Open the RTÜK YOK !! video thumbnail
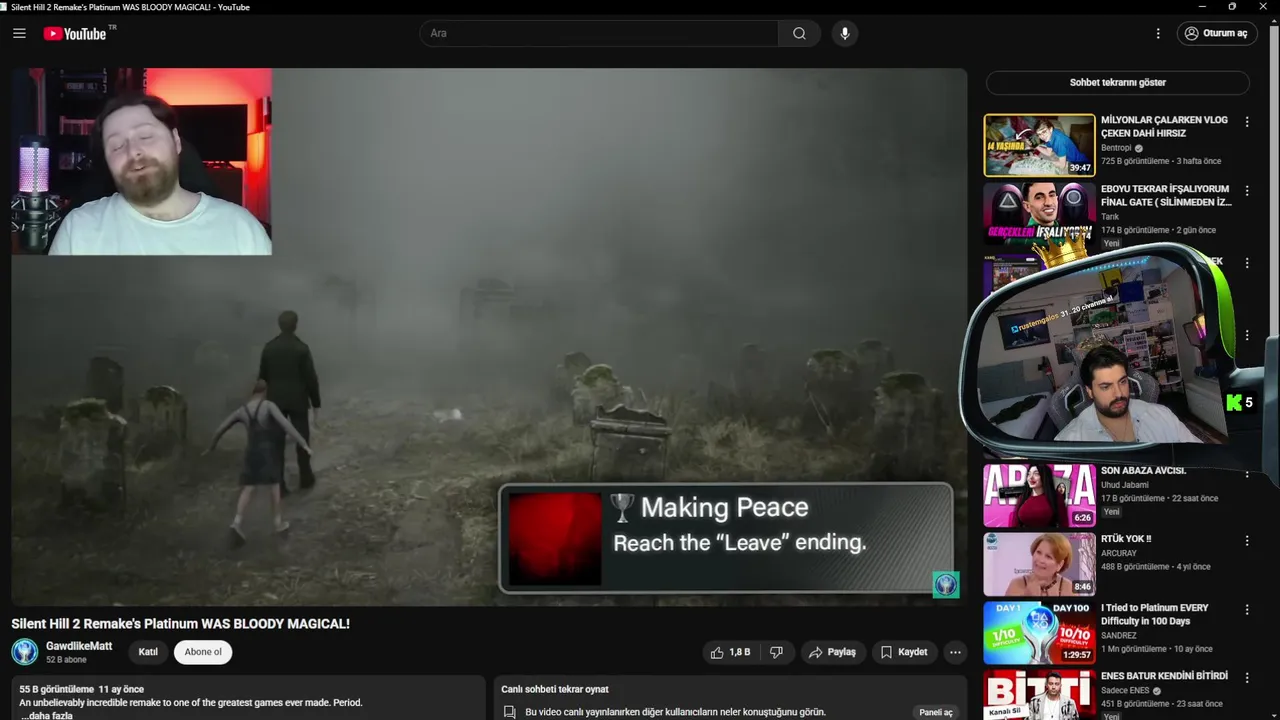This screenshot has width=1280, height=720. pyautogui.click(x=1039, y=564)
